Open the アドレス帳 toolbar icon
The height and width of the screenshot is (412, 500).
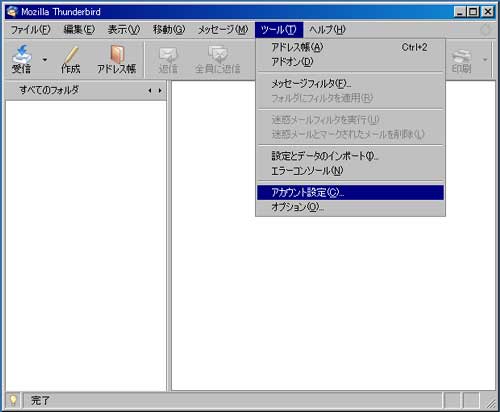point(117,59)
